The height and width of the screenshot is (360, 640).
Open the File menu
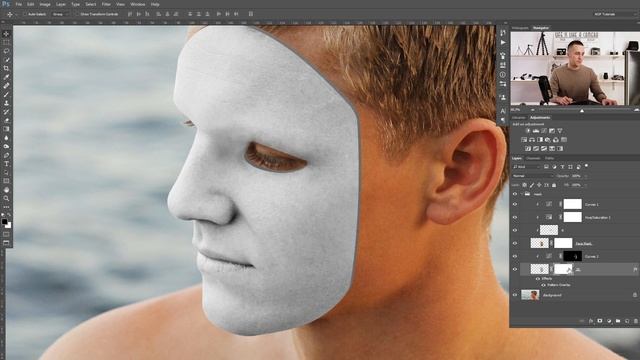[18, 4]
